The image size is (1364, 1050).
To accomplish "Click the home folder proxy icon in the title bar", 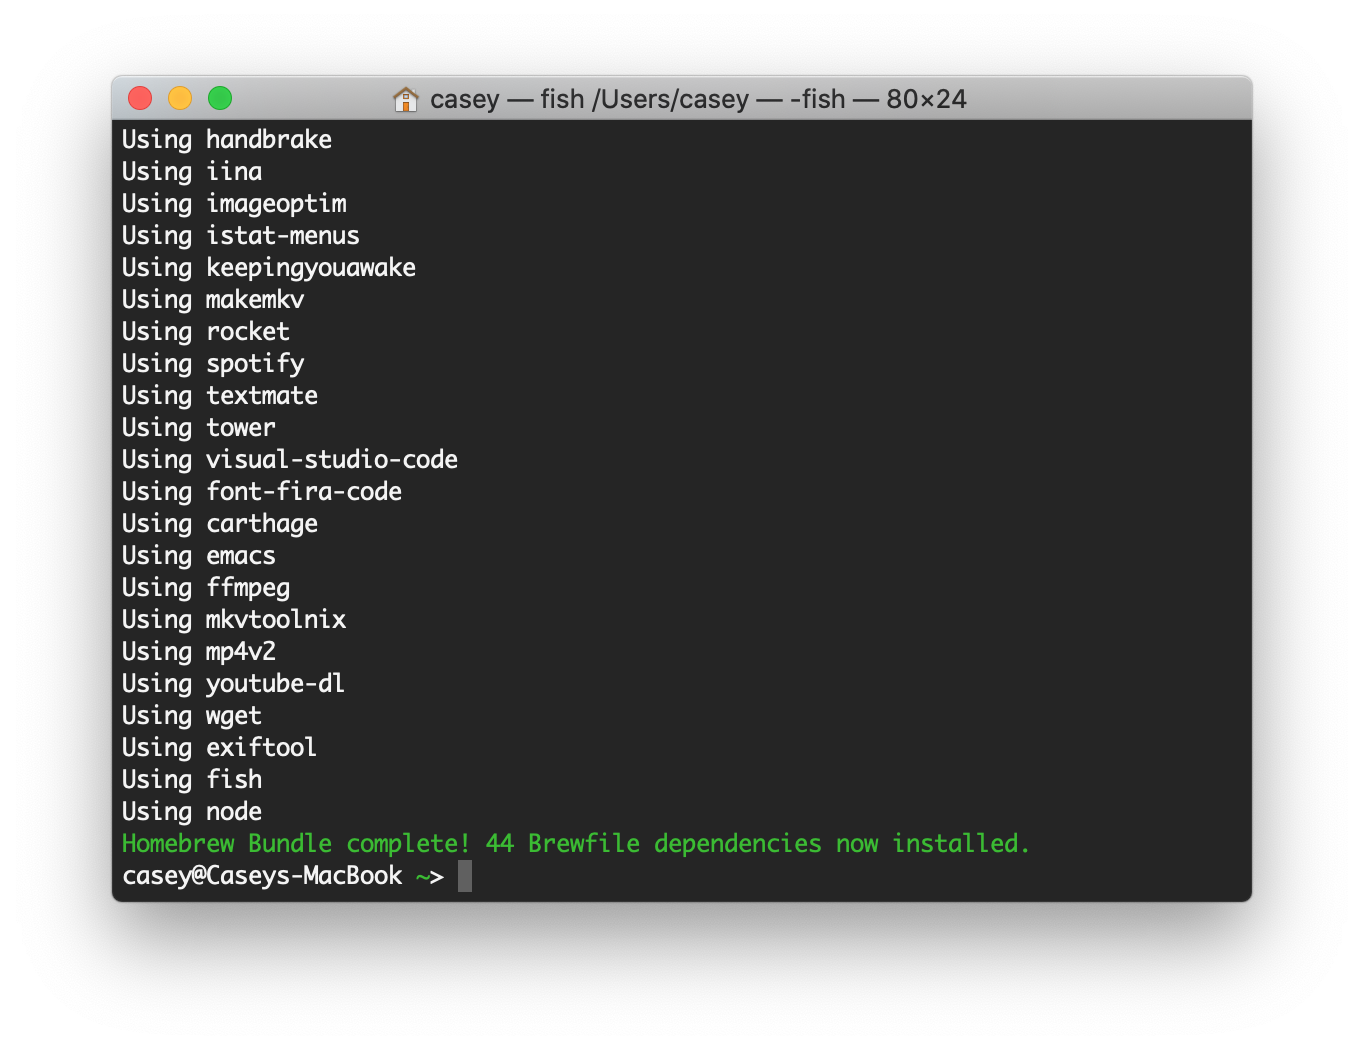I will (407, 99).
